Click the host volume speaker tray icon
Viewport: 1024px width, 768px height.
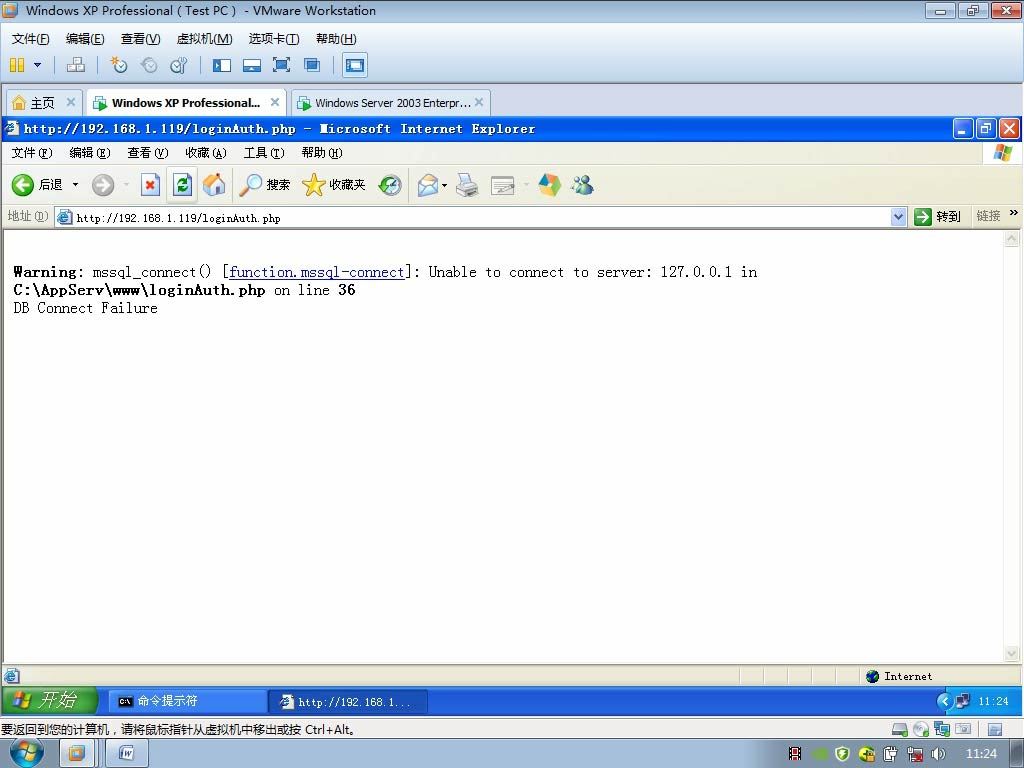click(x=939, y=754)
